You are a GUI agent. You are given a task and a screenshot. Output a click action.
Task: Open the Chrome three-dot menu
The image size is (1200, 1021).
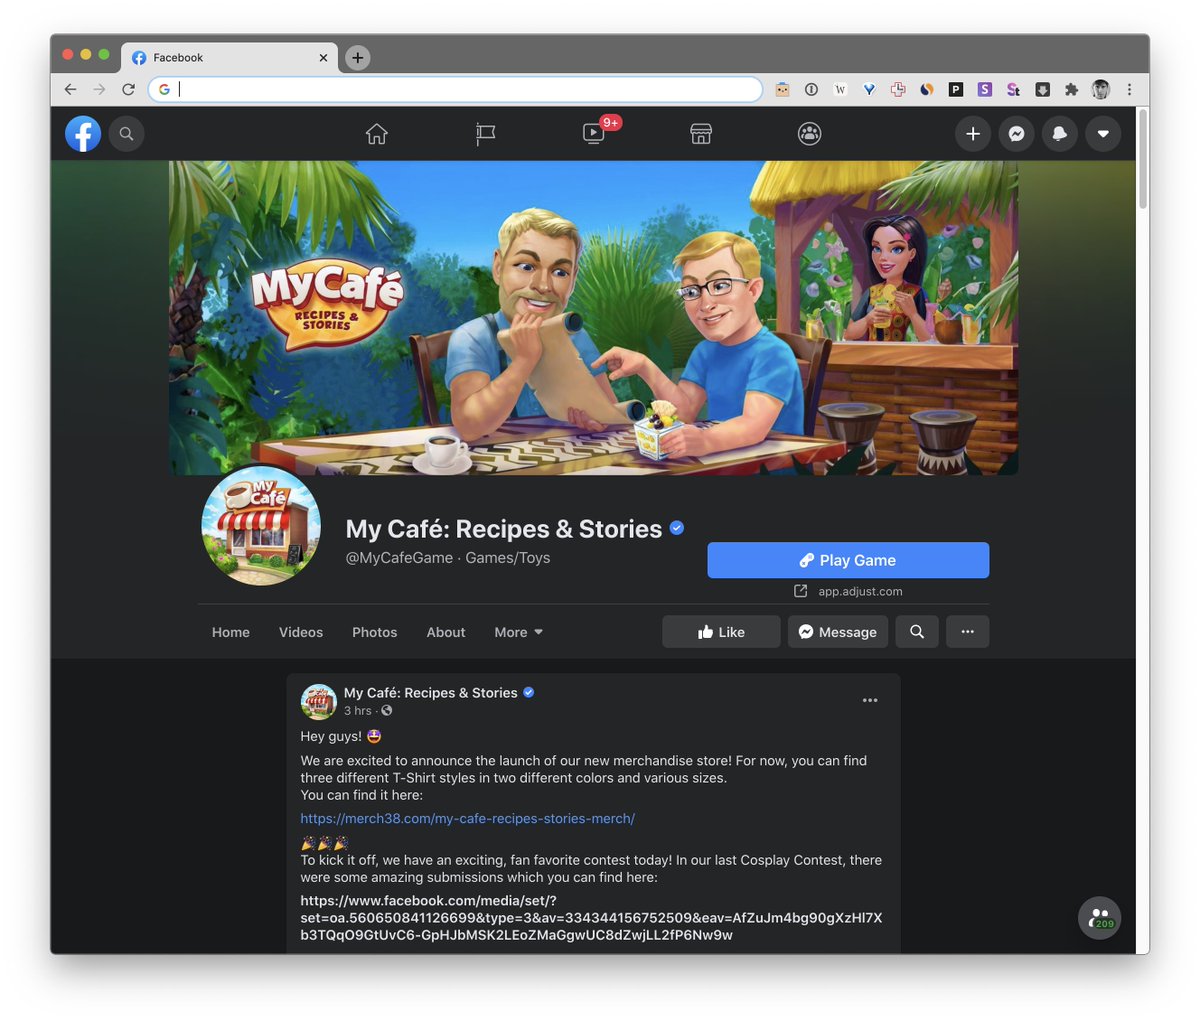pos(1129,89)
